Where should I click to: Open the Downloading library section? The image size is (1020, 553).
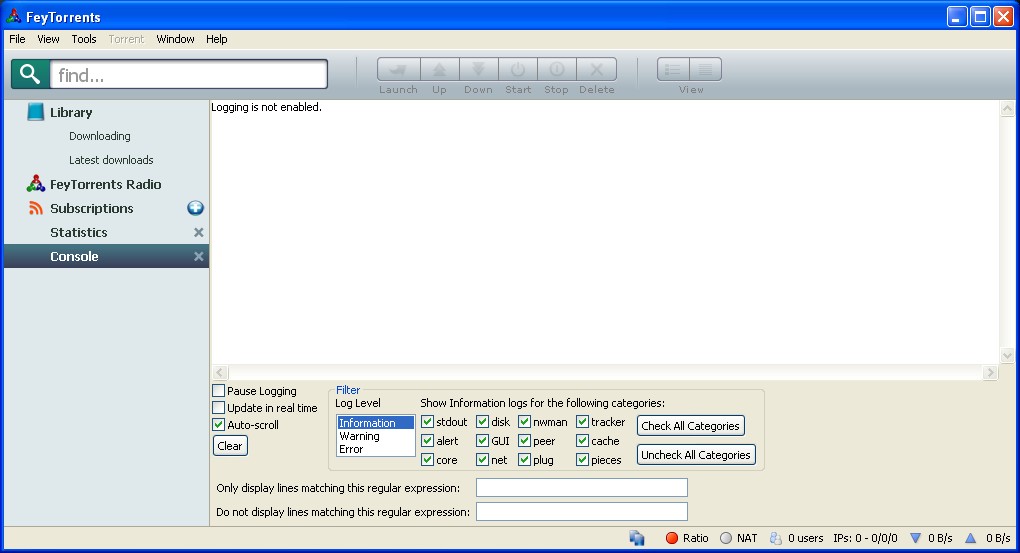[100, 136]
